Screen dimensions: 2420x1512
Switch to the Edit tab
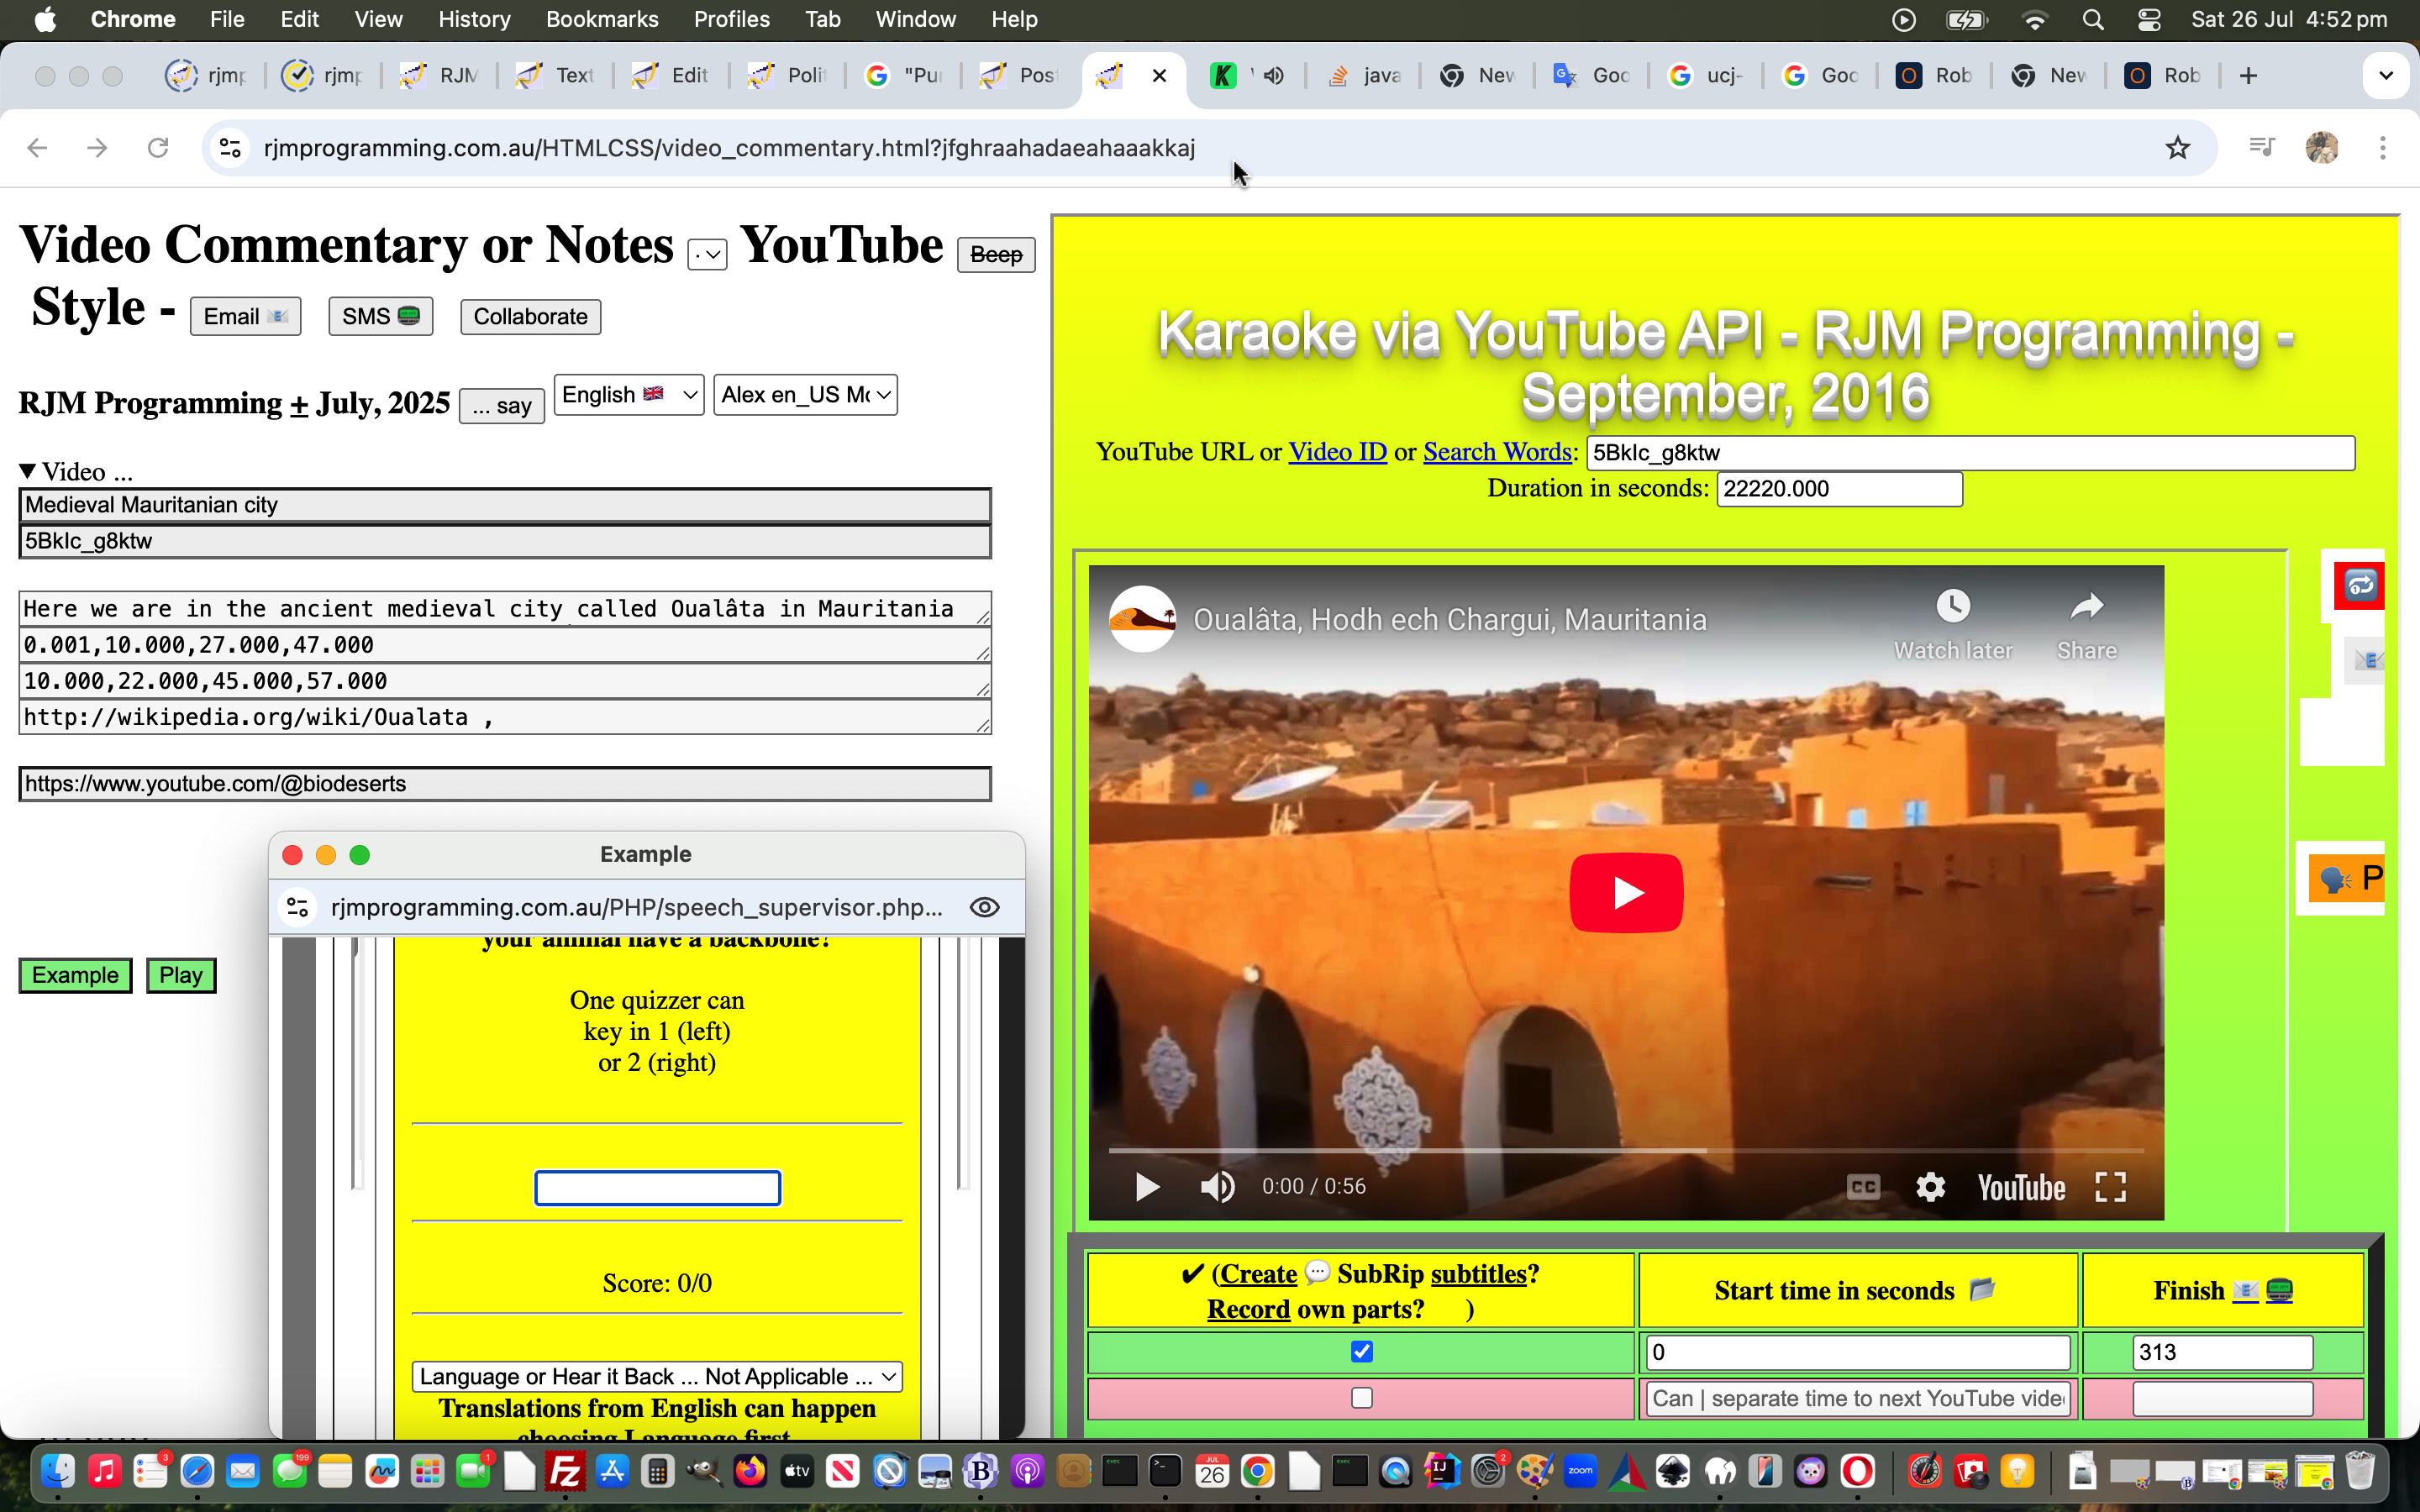click(x=672, y=76)
